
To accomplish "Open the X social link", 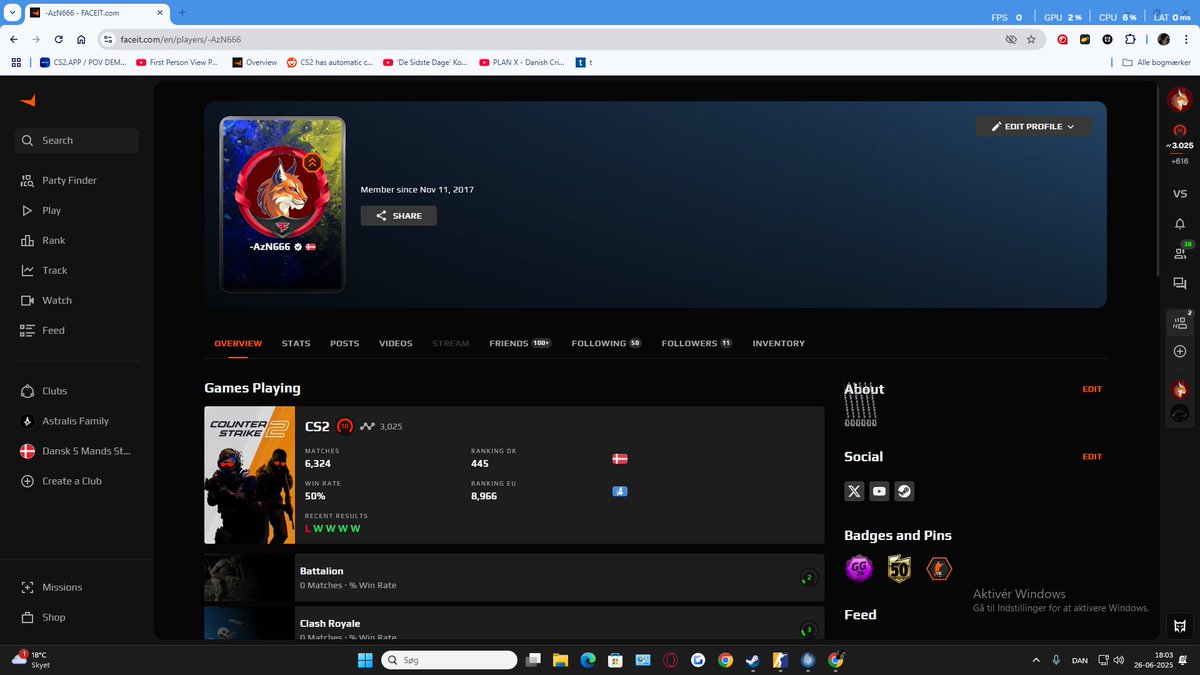I will click(x=854, y=491).
